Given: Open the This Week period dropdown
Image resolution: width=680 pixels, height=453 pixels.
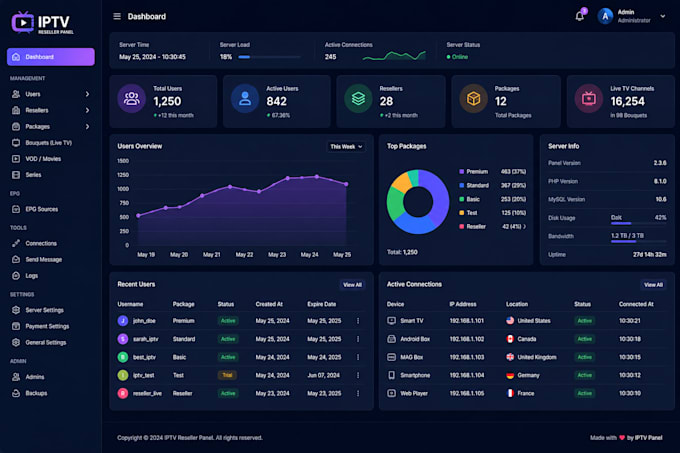Looking at the screenshot, I should click(x=346, y=147).
